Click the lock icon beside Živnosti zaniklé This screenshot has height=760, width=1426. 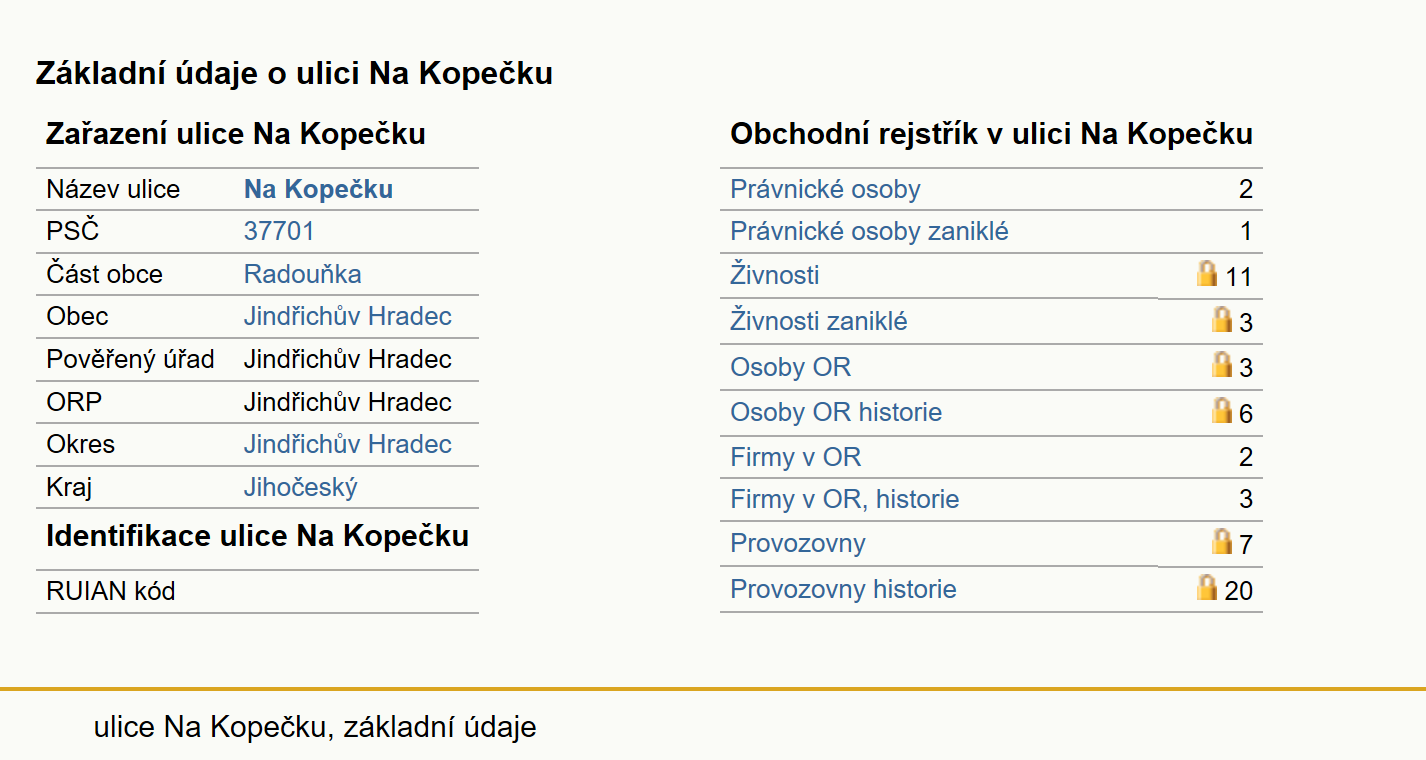pyautogui.click(x=1221, y=319)
